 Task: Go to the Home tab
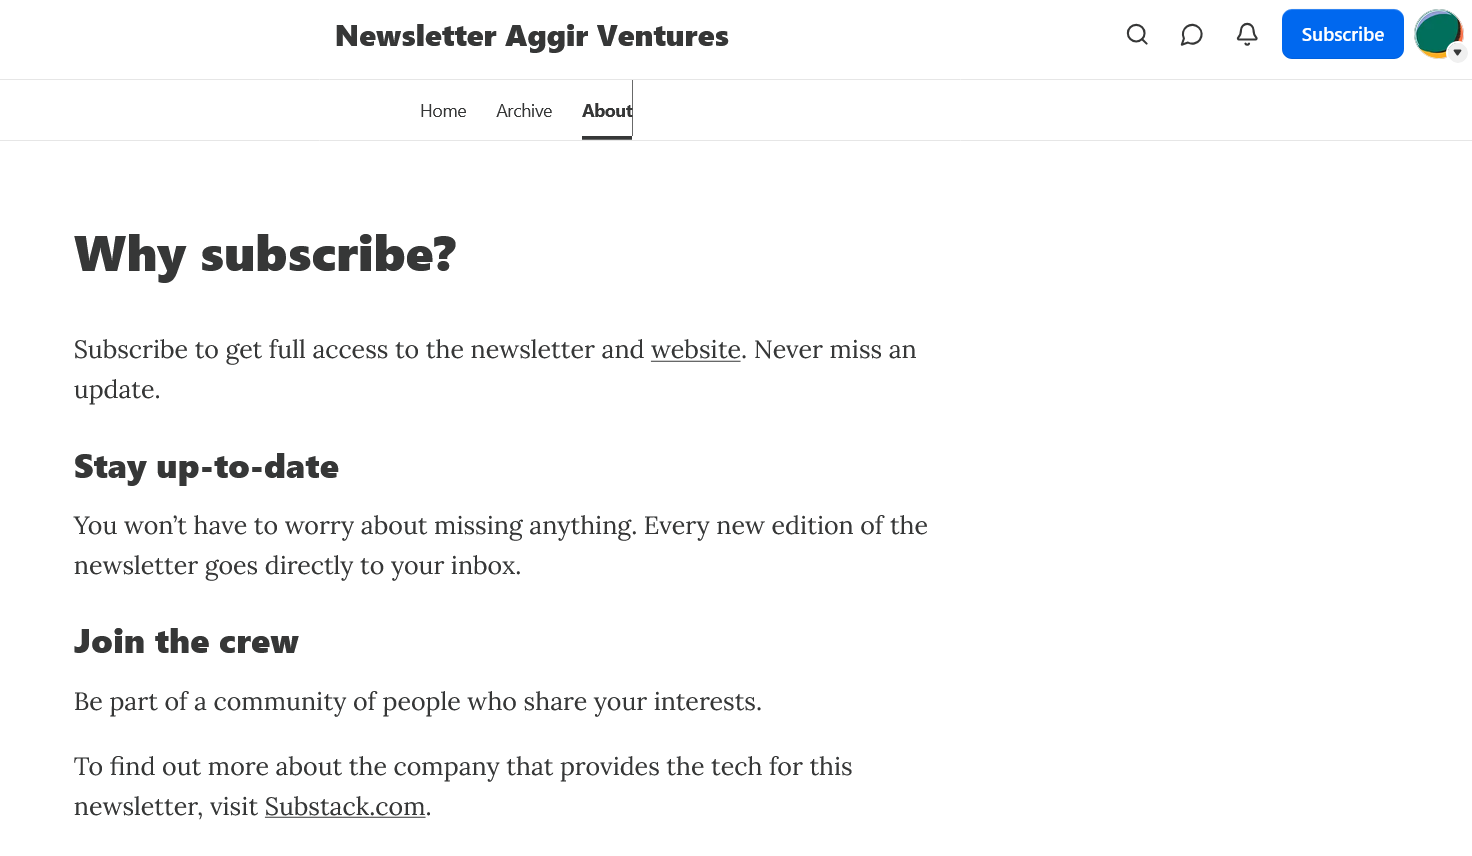443,111
